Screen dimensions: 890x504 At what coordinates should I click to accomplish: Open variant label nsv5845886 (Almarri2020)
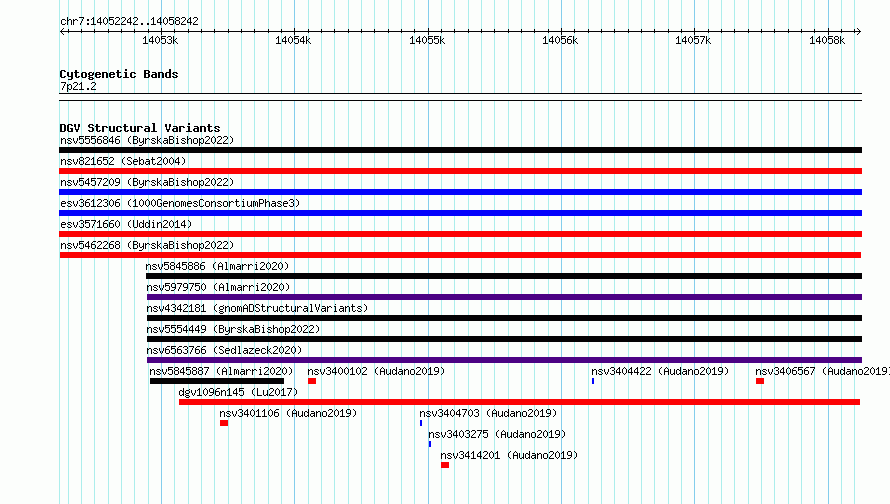(x=217, y=266)
